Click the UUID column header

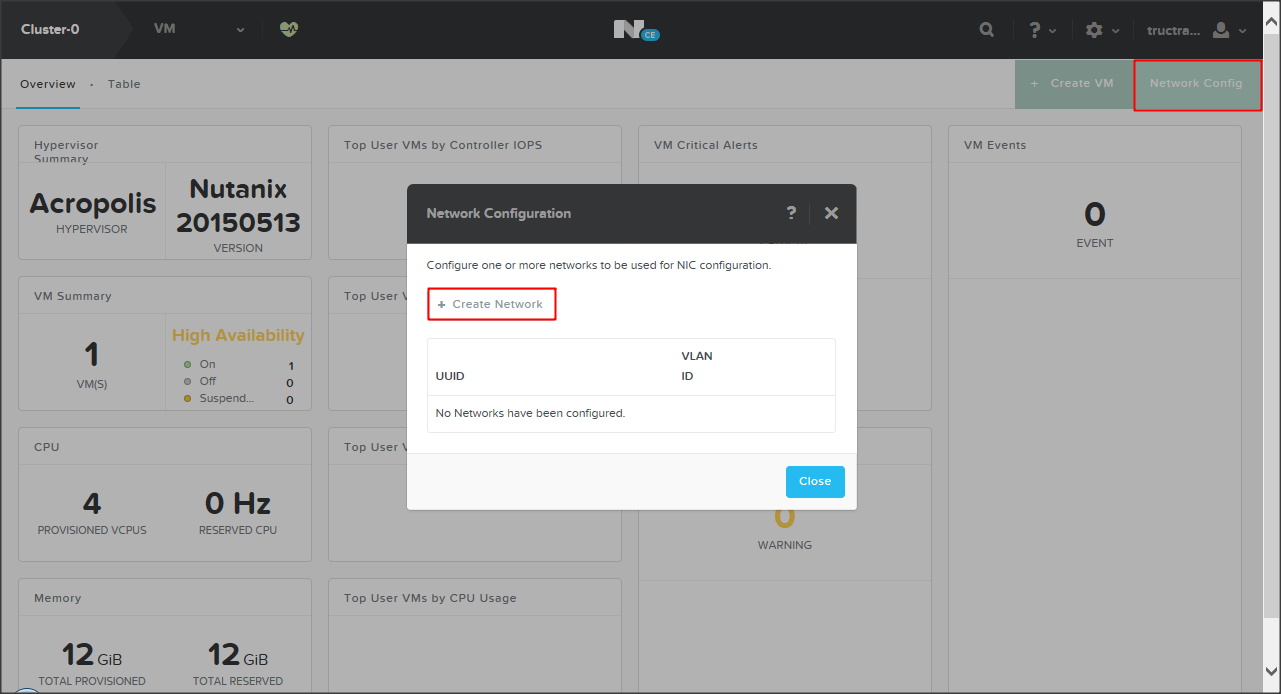pyautogui.click(x=451, y=376)
